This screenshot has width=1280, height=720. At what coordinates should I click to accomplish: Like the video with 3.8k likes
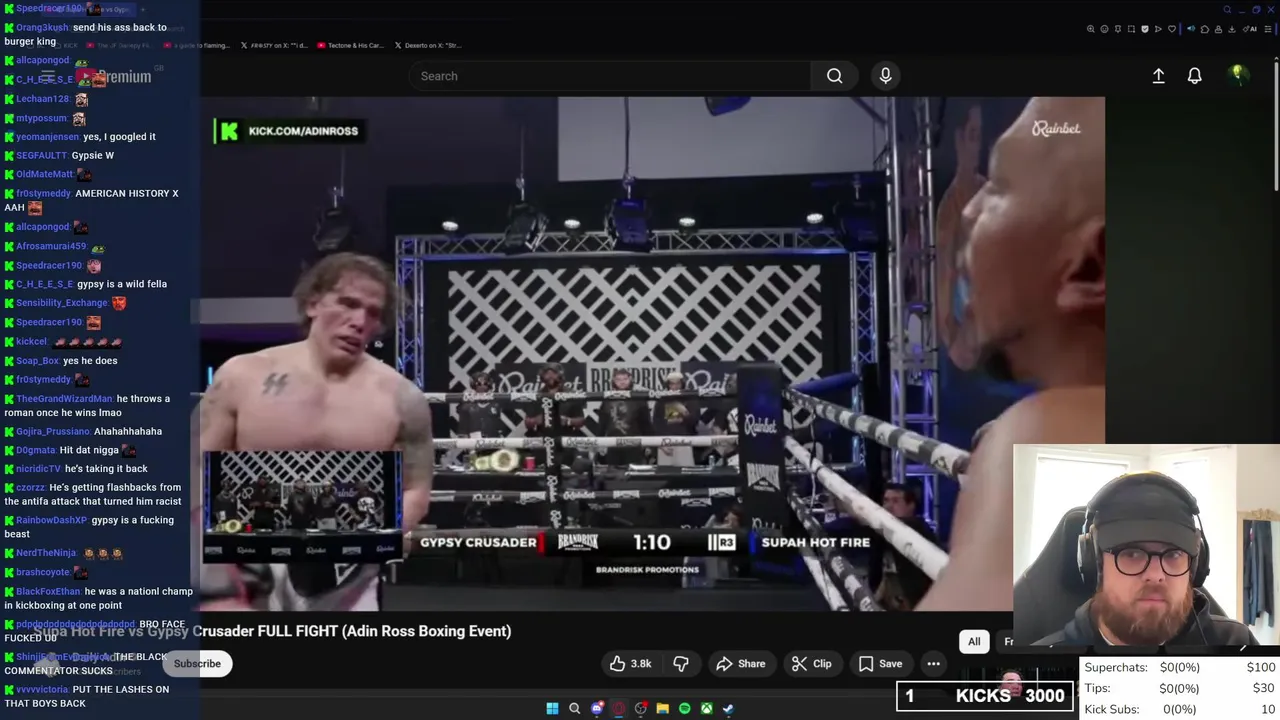[x=631, y=663]
